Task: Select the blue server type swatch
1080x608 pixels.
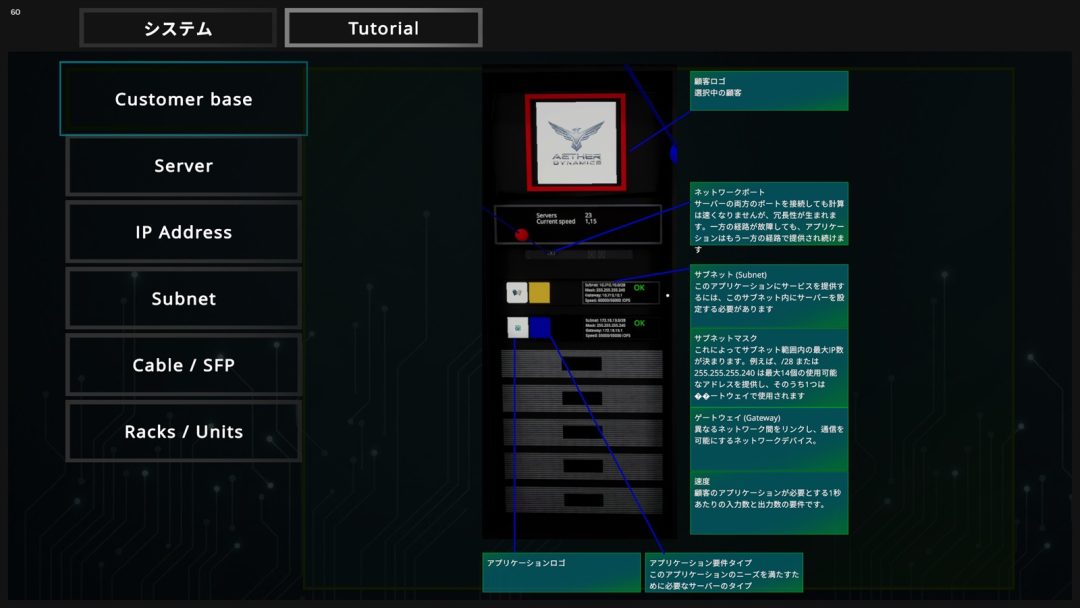Action: click(540, 327)
